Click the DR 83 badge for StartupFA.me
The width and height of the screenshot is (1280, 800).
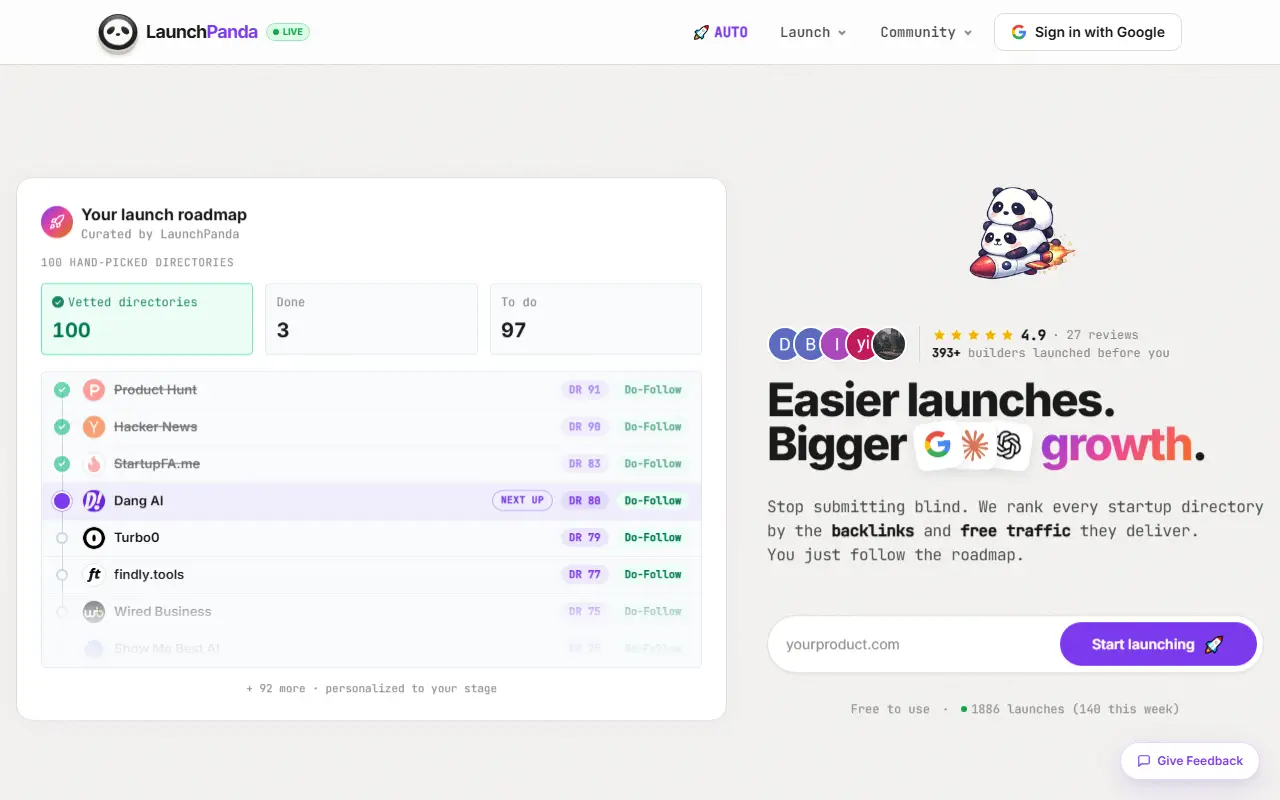click(585, 464)
